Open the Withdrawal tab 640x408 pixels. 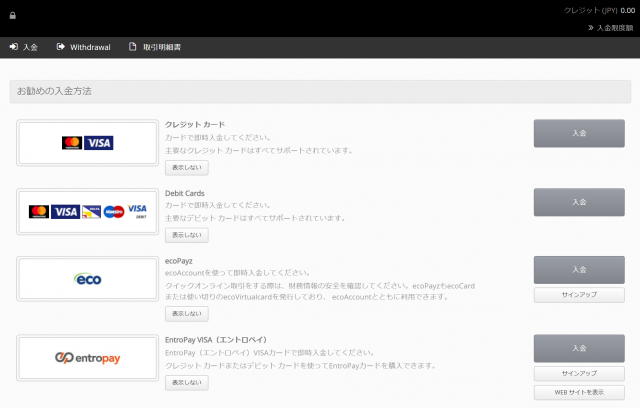[x=83, y=47]
